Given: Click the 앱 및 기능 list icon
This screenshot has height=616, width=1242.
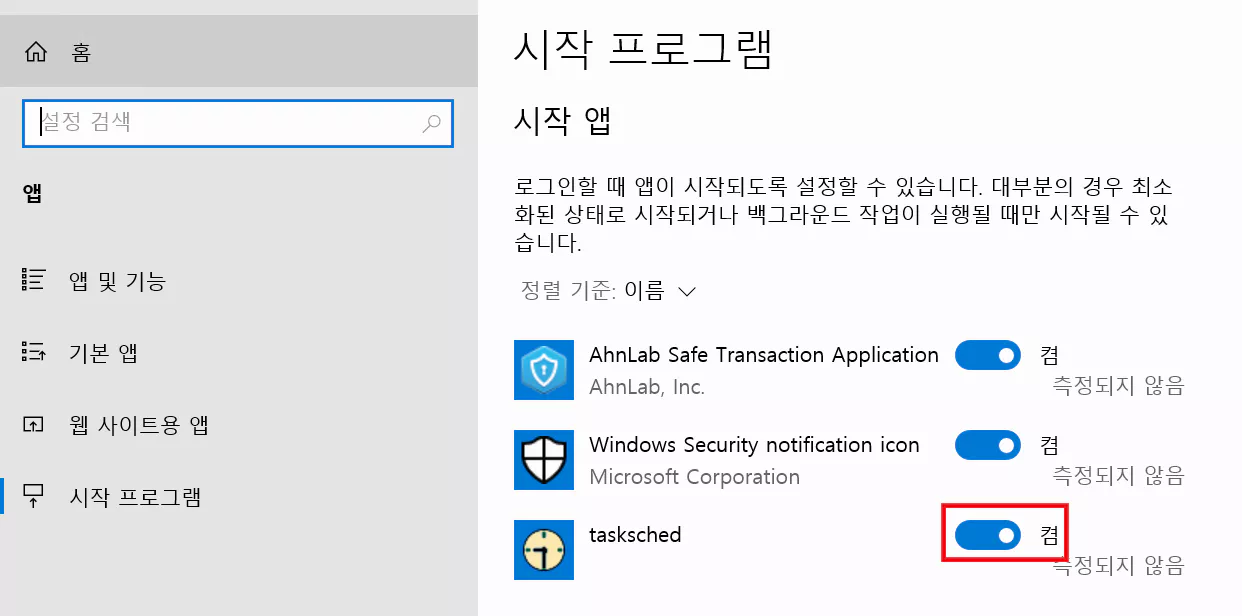Looking at the screenshot, I should (33, 280).
